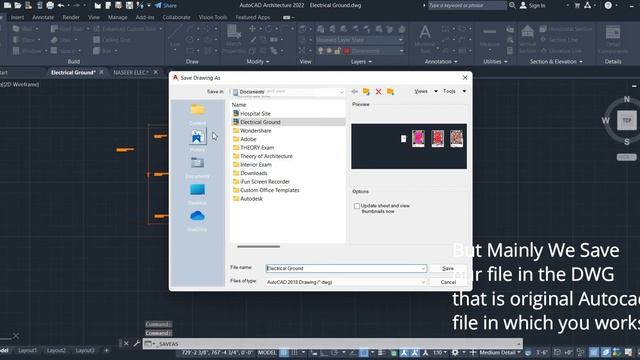Click the yellow folder icon in places sidebar

coord(197,110)
